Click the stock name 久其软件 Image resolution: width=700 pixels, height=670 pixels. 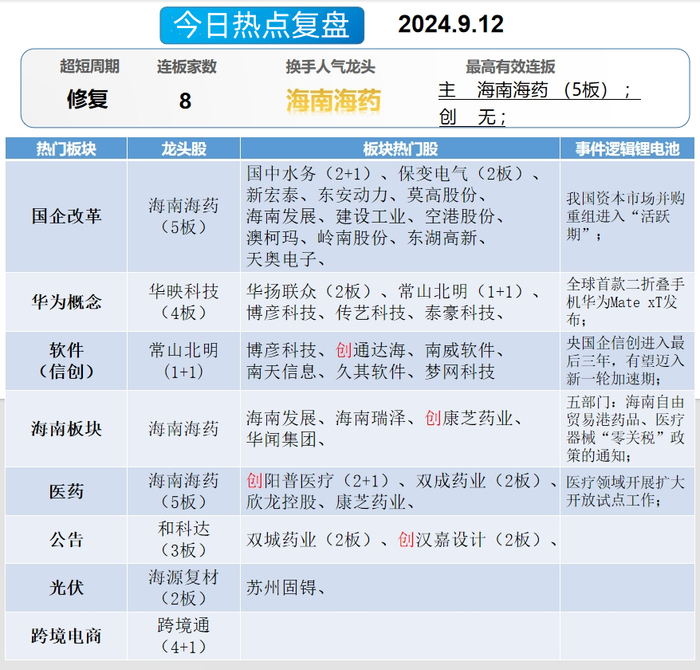[371, 372]
